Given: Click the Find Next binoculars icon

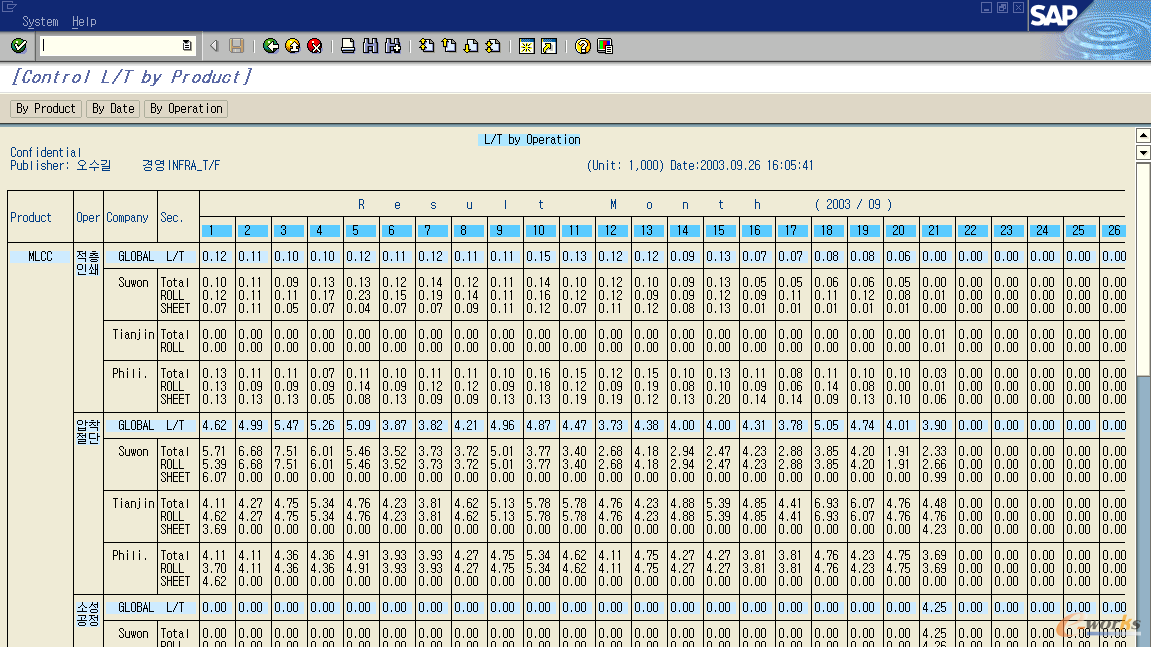Looking at the screenshot, I should 393,46.
